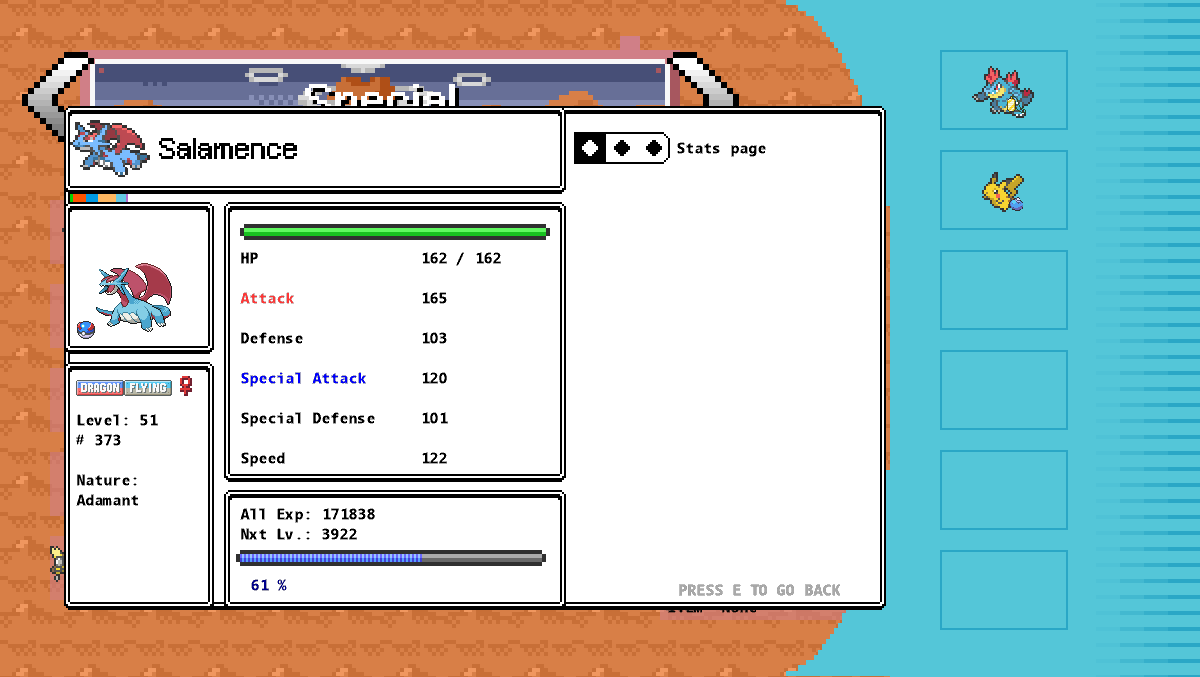Click the red female gender symbol

185,386
